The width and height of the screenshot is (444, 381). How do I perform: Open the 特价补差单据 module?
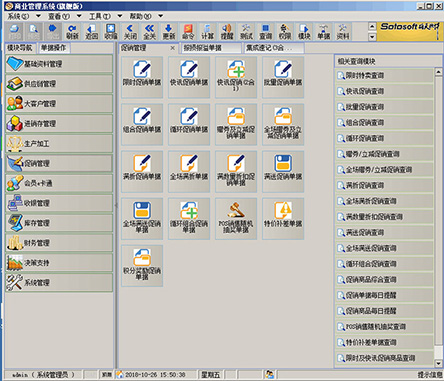283,219
